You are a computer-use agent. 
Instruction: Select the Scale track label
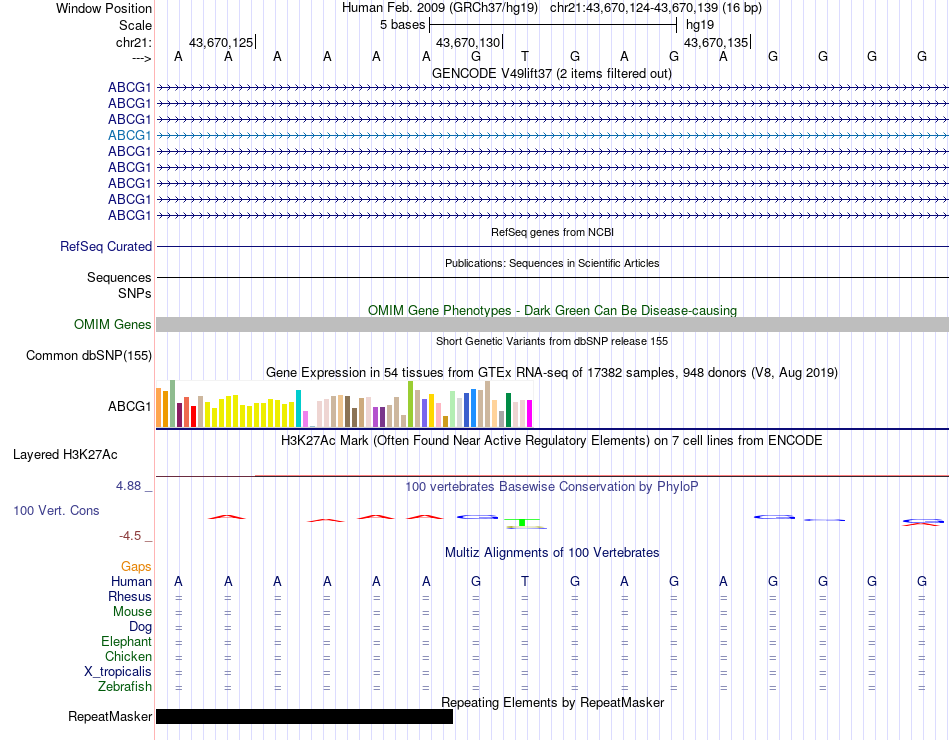pyautogui.click(x=135, y=25)
